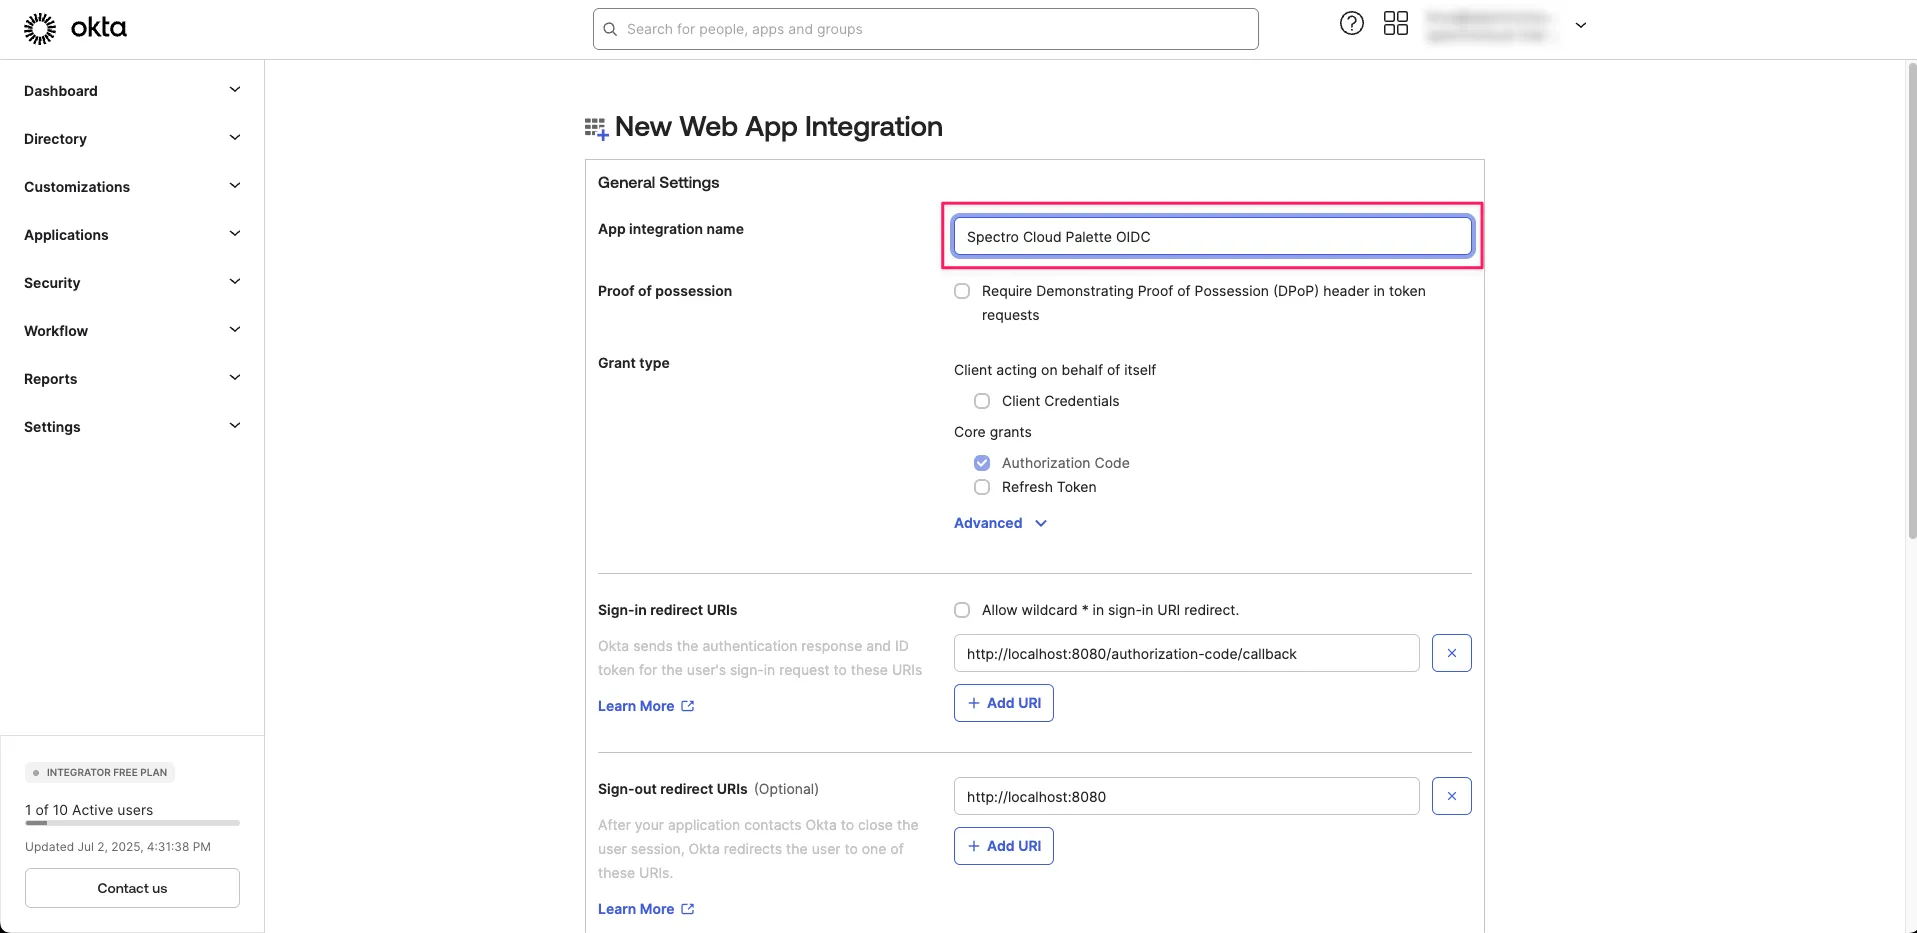Enable the Refresh Token core grant
This screenshot has height=933, width=1917.
[x=981, y=487]
